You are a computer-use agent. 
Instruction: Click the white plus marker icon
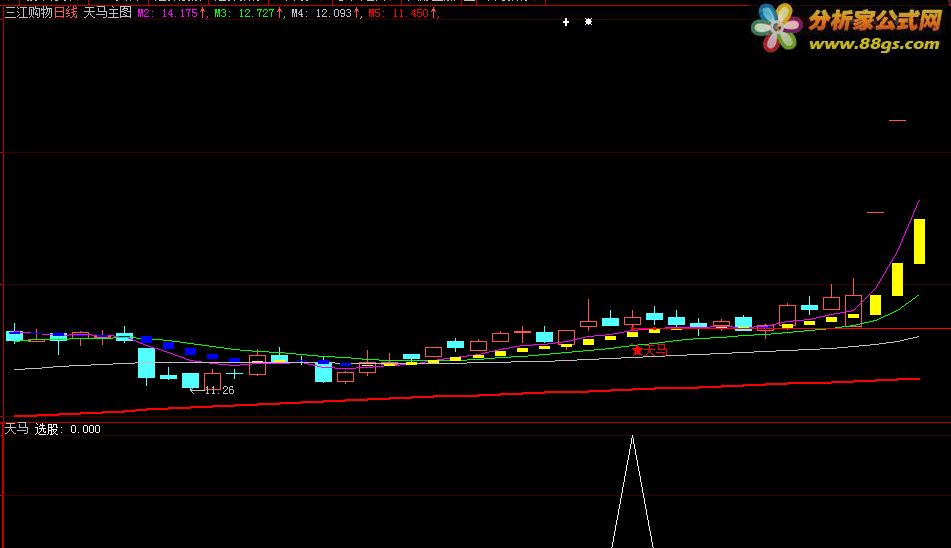[x=566, y=22]
